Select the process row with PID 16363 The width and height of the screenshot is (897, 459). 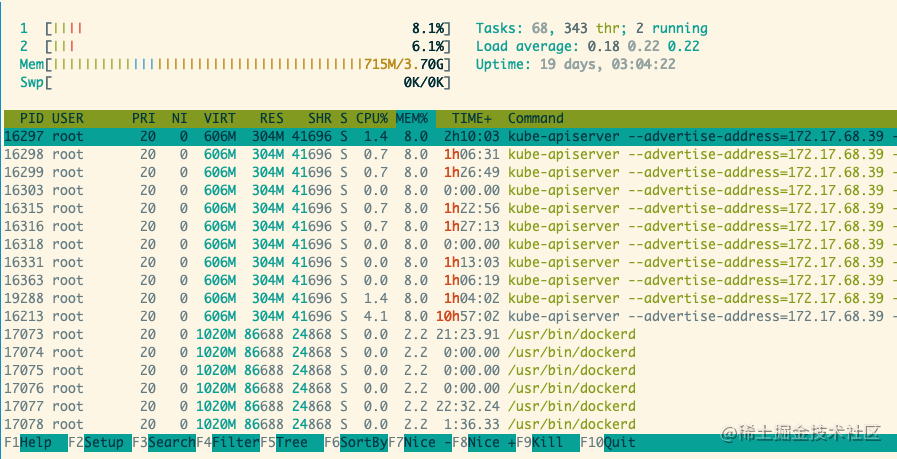(x=448, y=281)
